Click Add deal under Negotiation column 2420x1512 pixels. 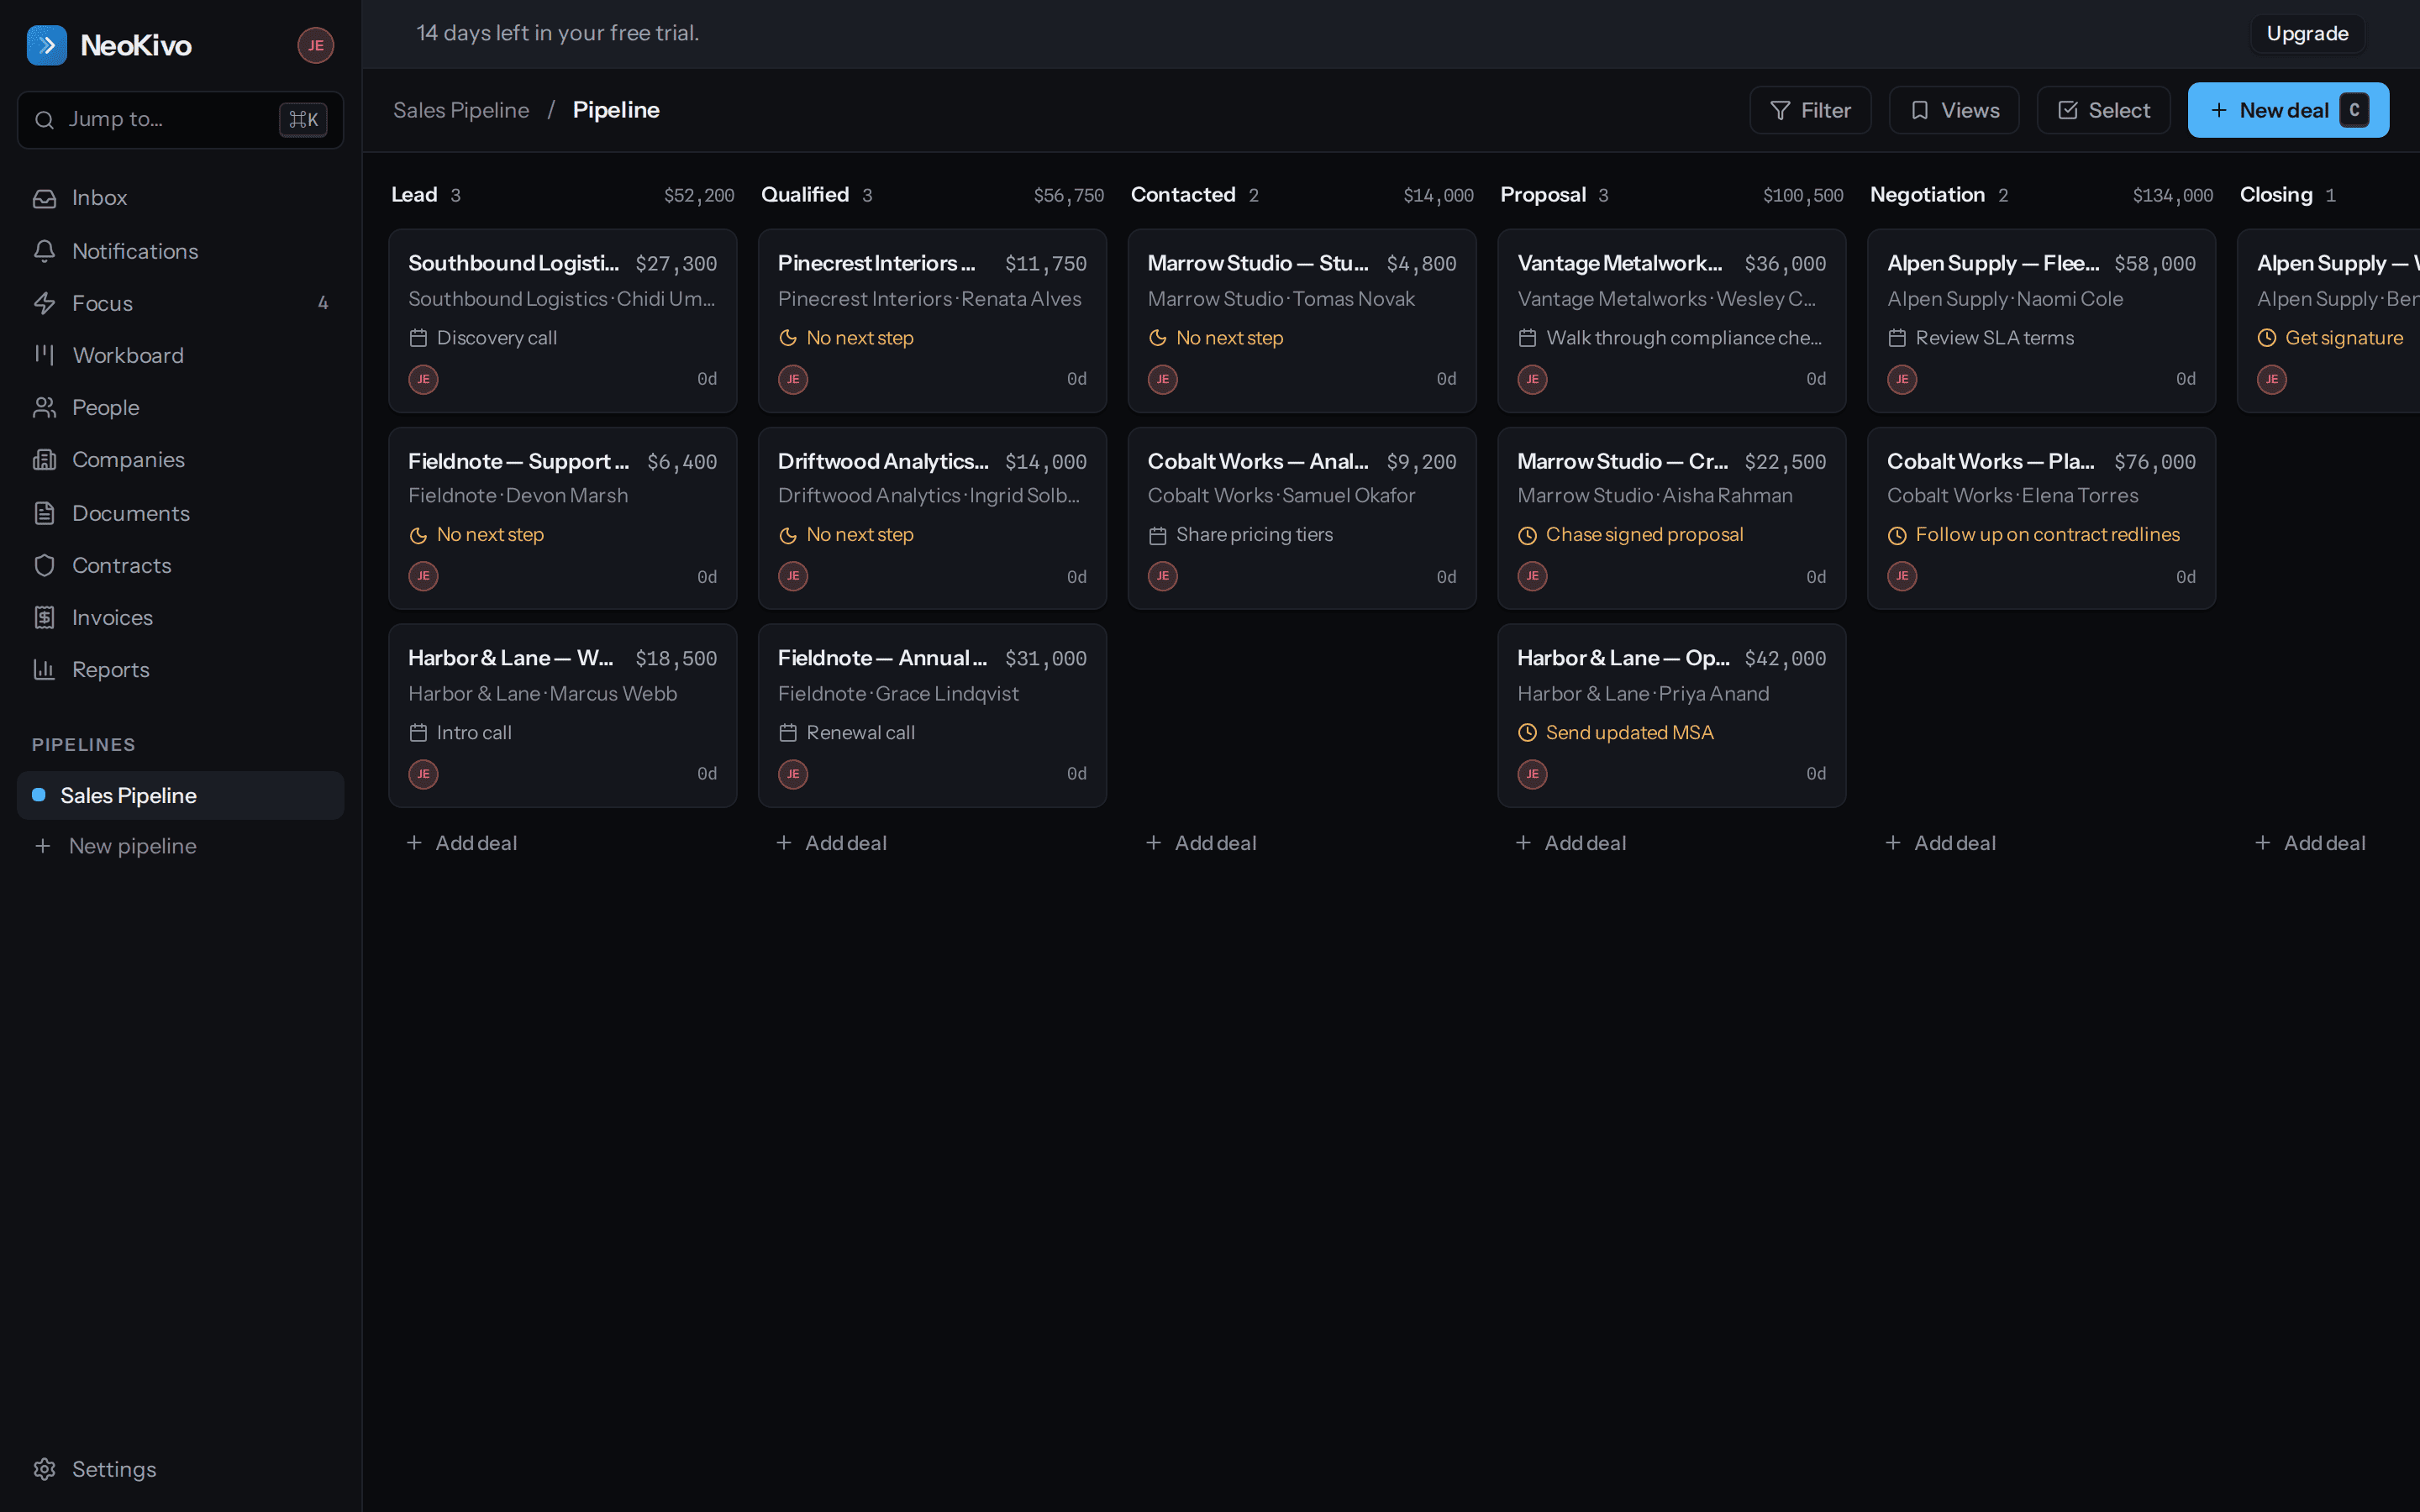(1941, 843)
